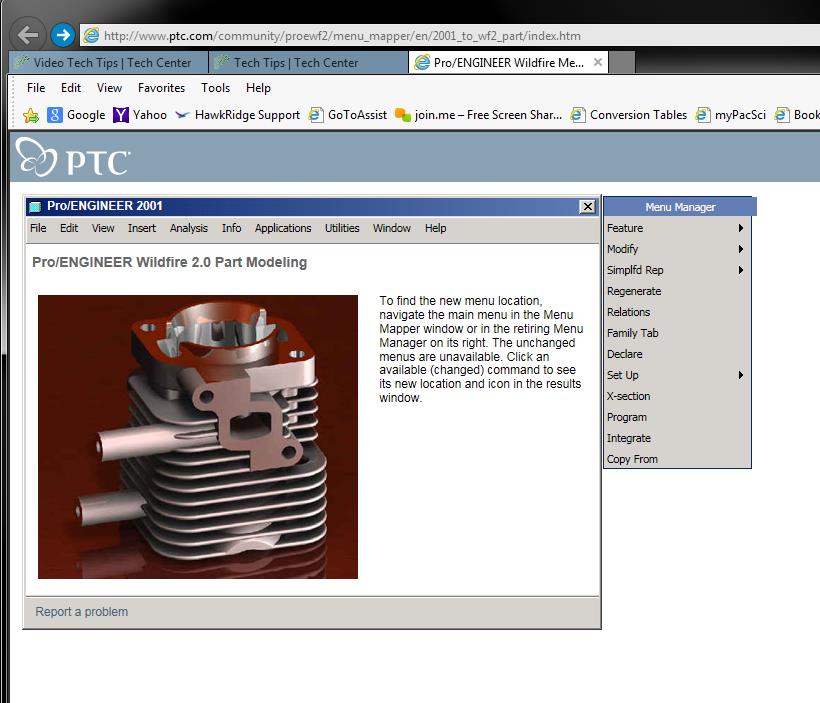Open the Google bookmark

tap(76, 115)
